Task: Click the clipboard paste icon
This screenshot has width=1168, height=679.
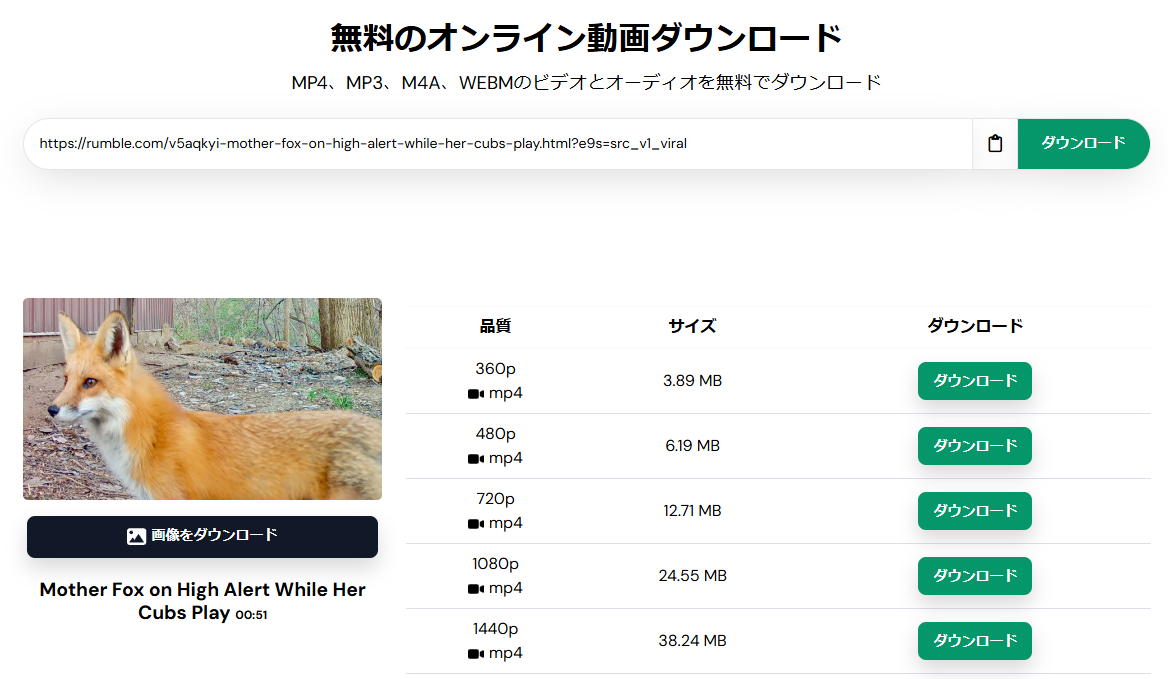Action: click(994, 143)
